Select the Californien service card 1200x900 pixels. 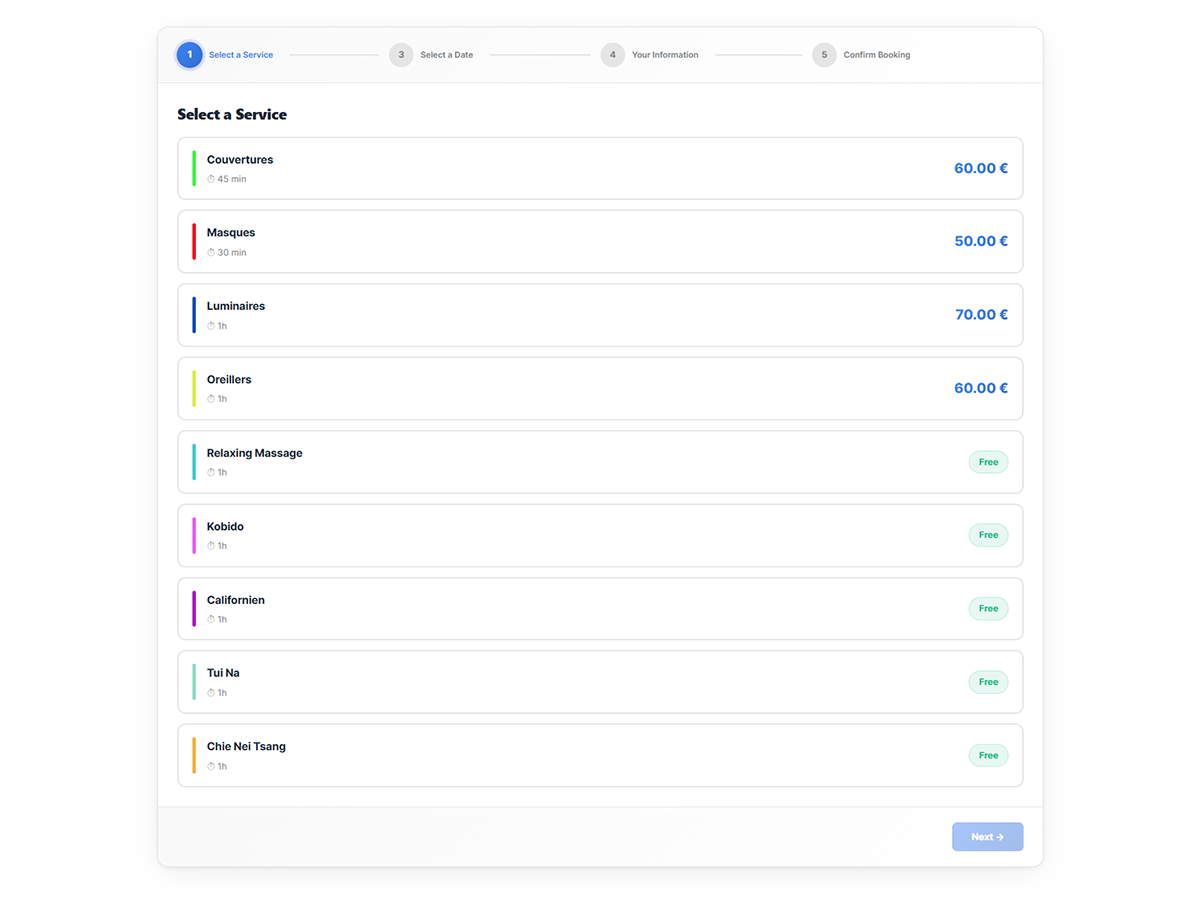point(600,608)
